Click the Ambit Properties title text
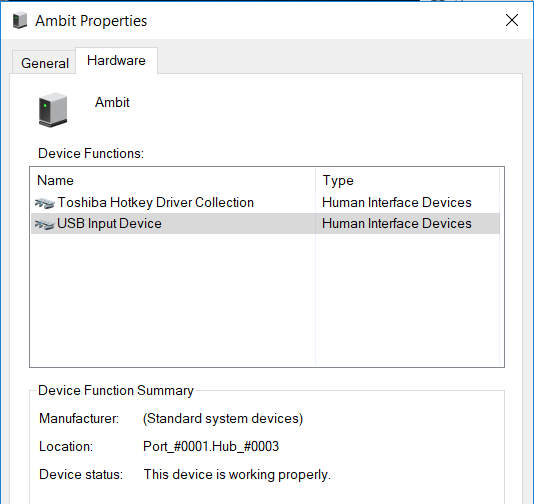The height and width of the screenshot is (504, 534). (x=91, y=21)
